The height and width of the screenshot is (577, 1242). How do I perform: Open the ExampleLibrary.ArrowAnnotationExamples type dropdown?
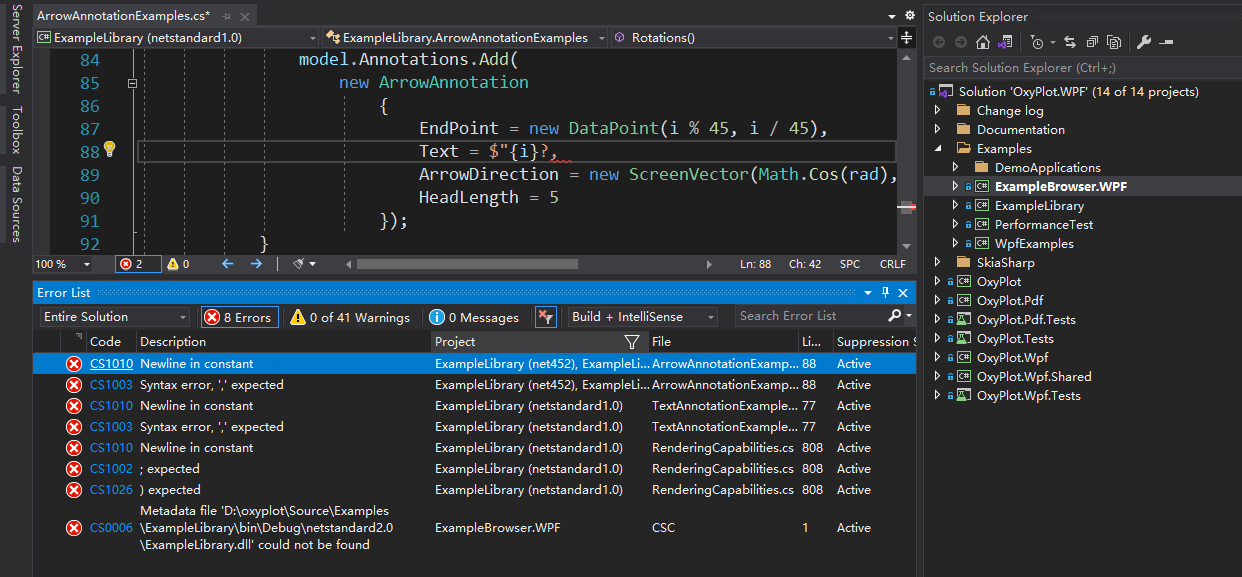coord(465,37)
